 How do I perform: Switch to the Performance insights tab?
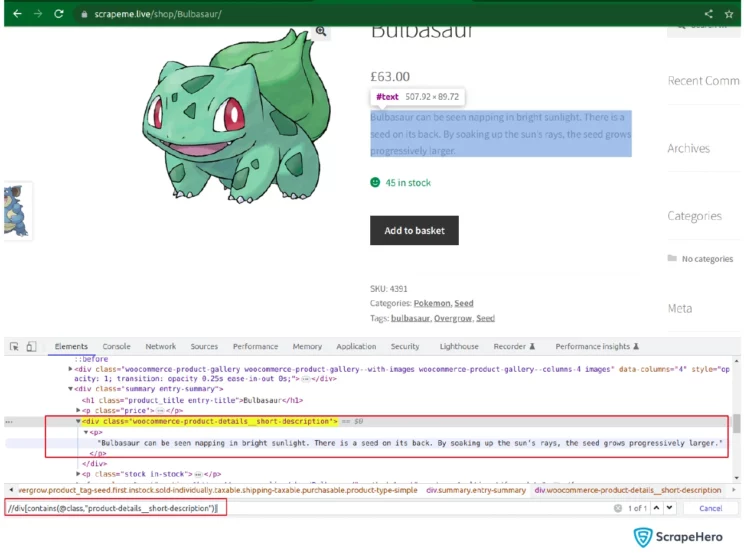pos(596,347)
